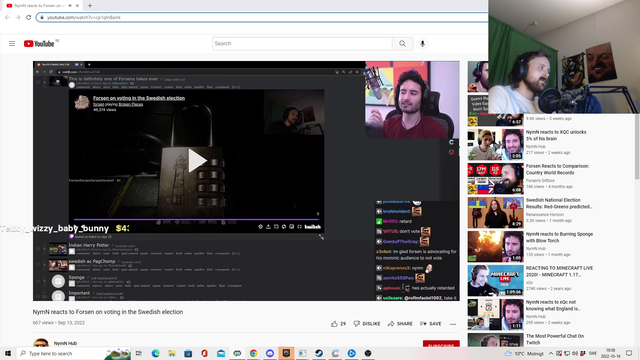Screen dimensions: 640x360
Task: Click the Windows taskbar search box
Action: point(73,353)
